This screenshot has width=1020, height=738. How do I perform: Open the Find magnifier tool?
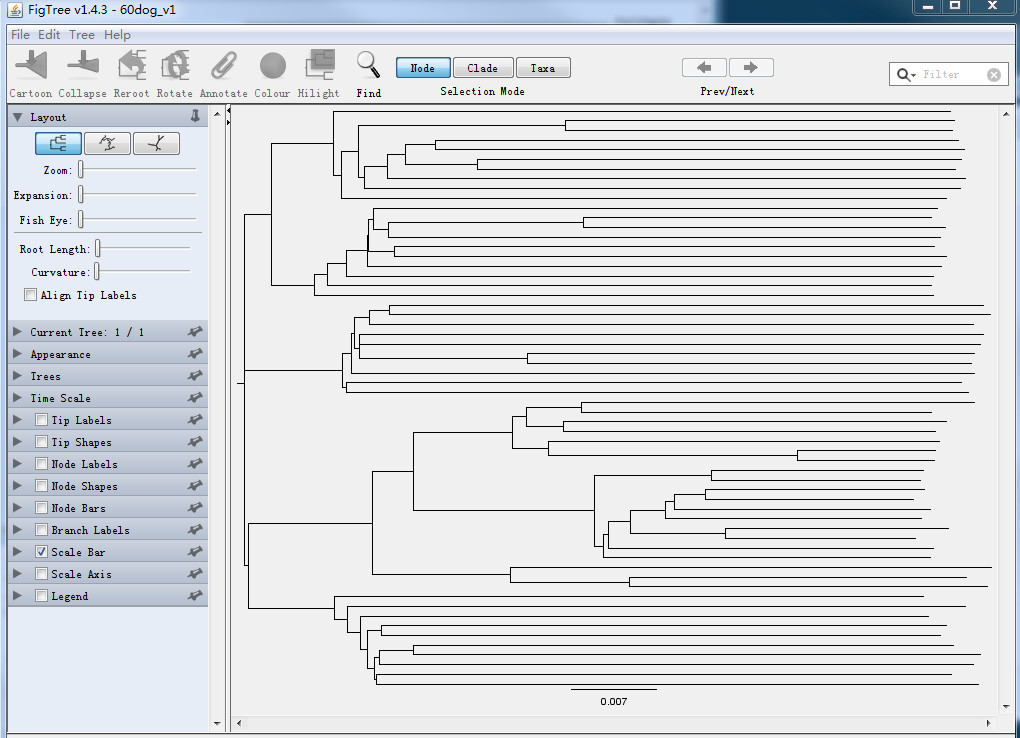[x=368, y=65]
